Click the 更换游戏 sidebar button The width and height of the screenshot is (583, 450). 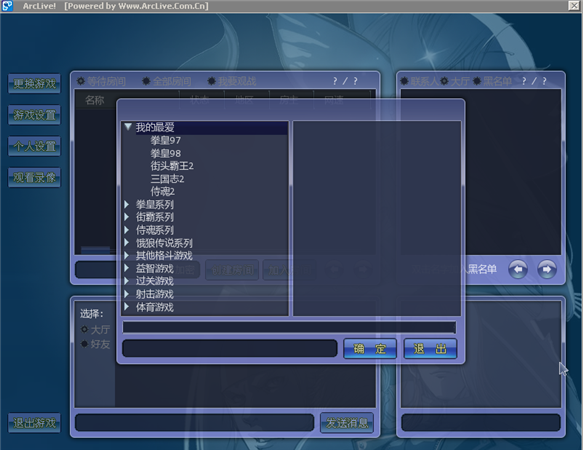[34, 84]
